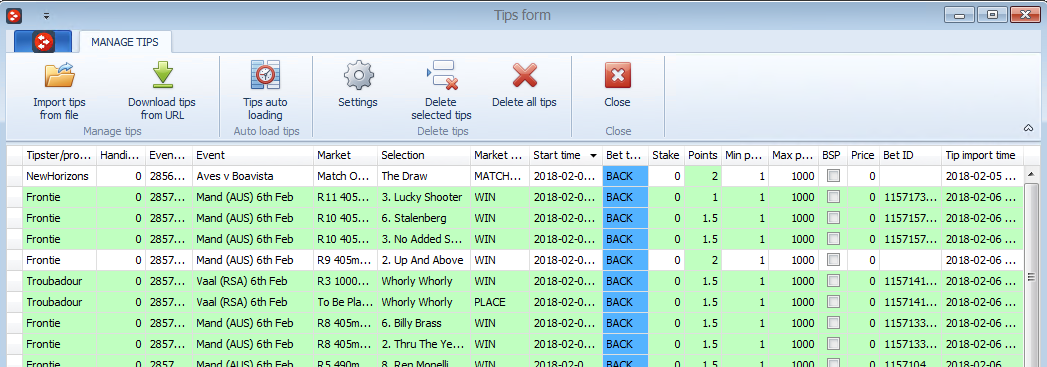Click 2. Thru The Ye... selection cell

point(424,344)
